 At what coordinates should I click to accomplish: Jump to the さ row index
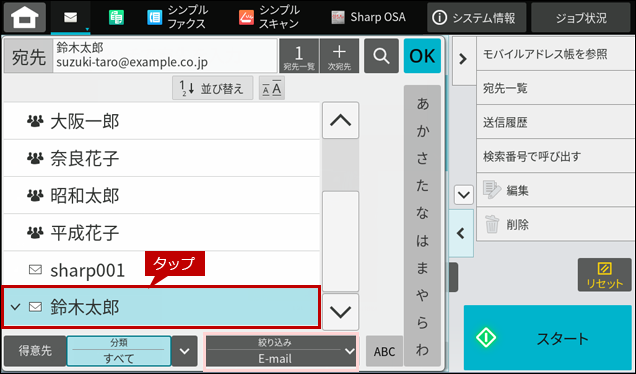[422, 158]
